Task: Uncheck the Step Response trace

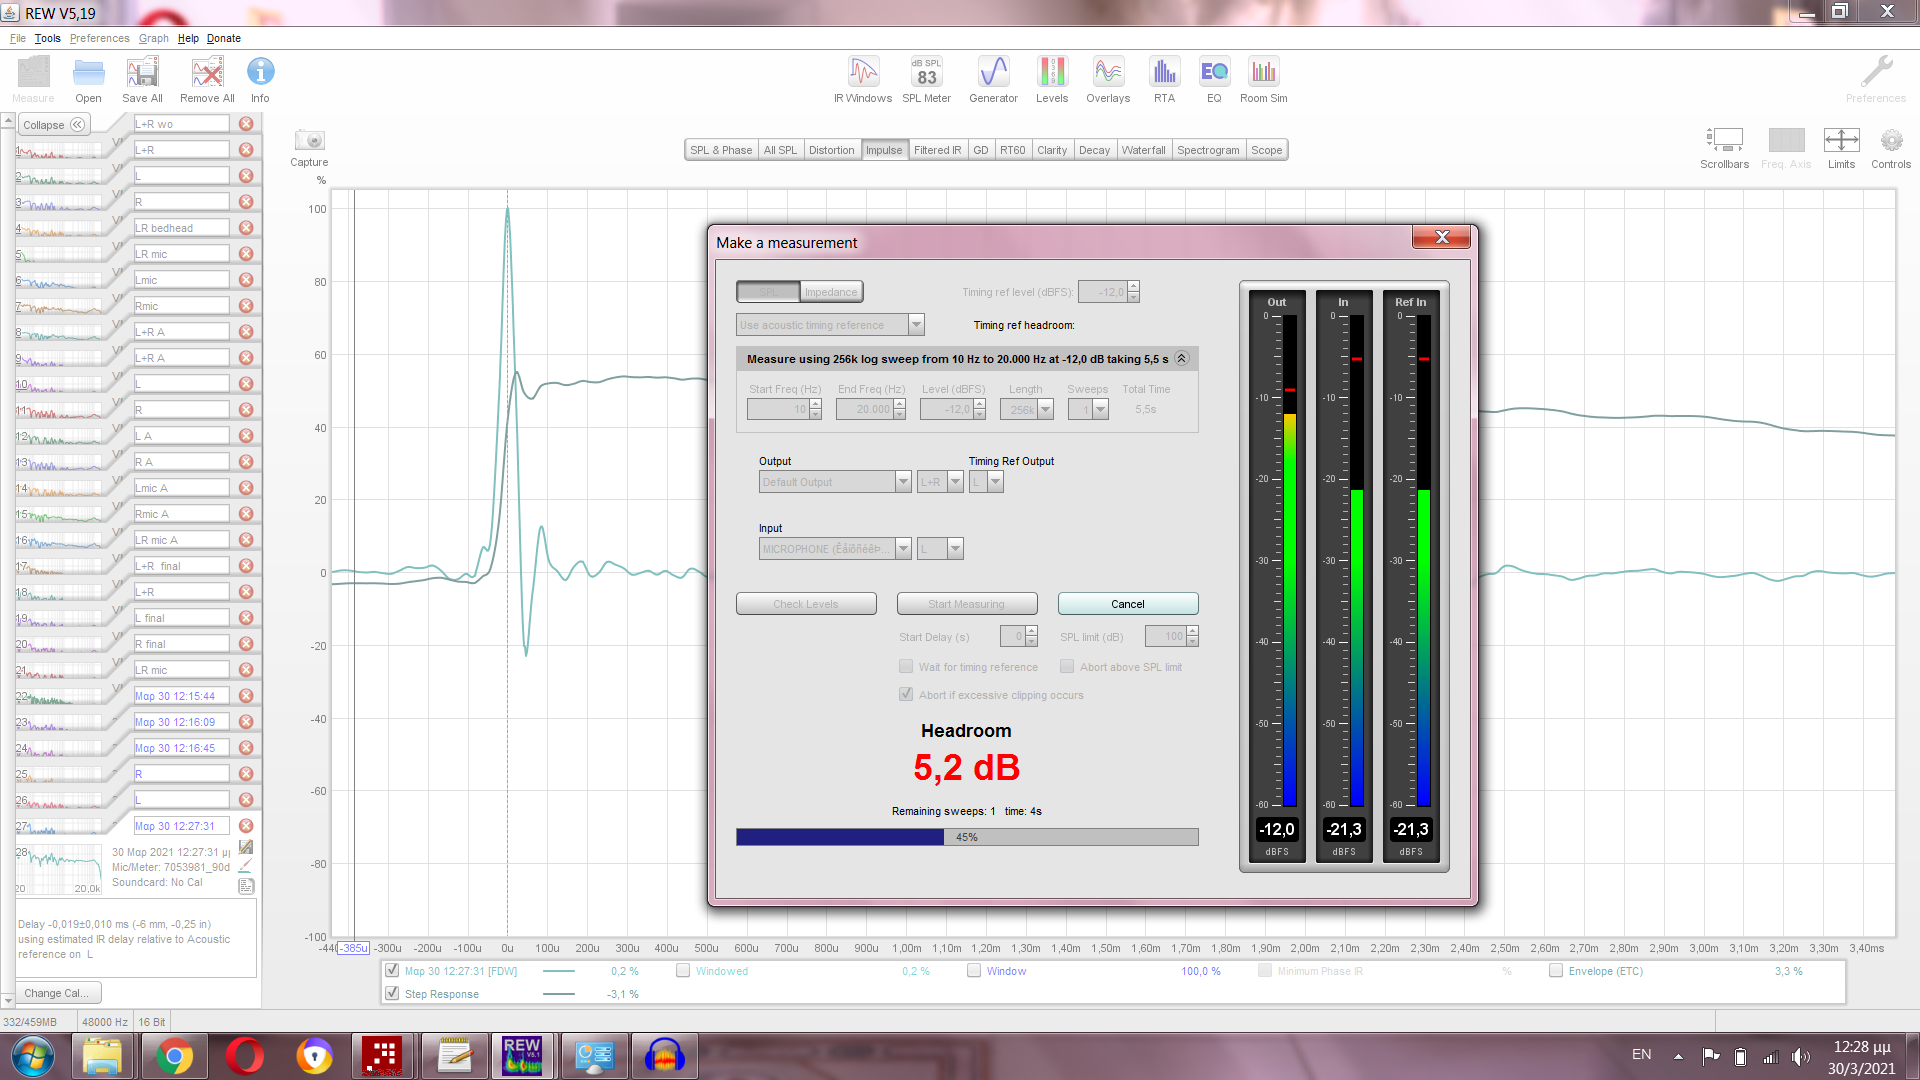Action: click(x=392, y=993)
